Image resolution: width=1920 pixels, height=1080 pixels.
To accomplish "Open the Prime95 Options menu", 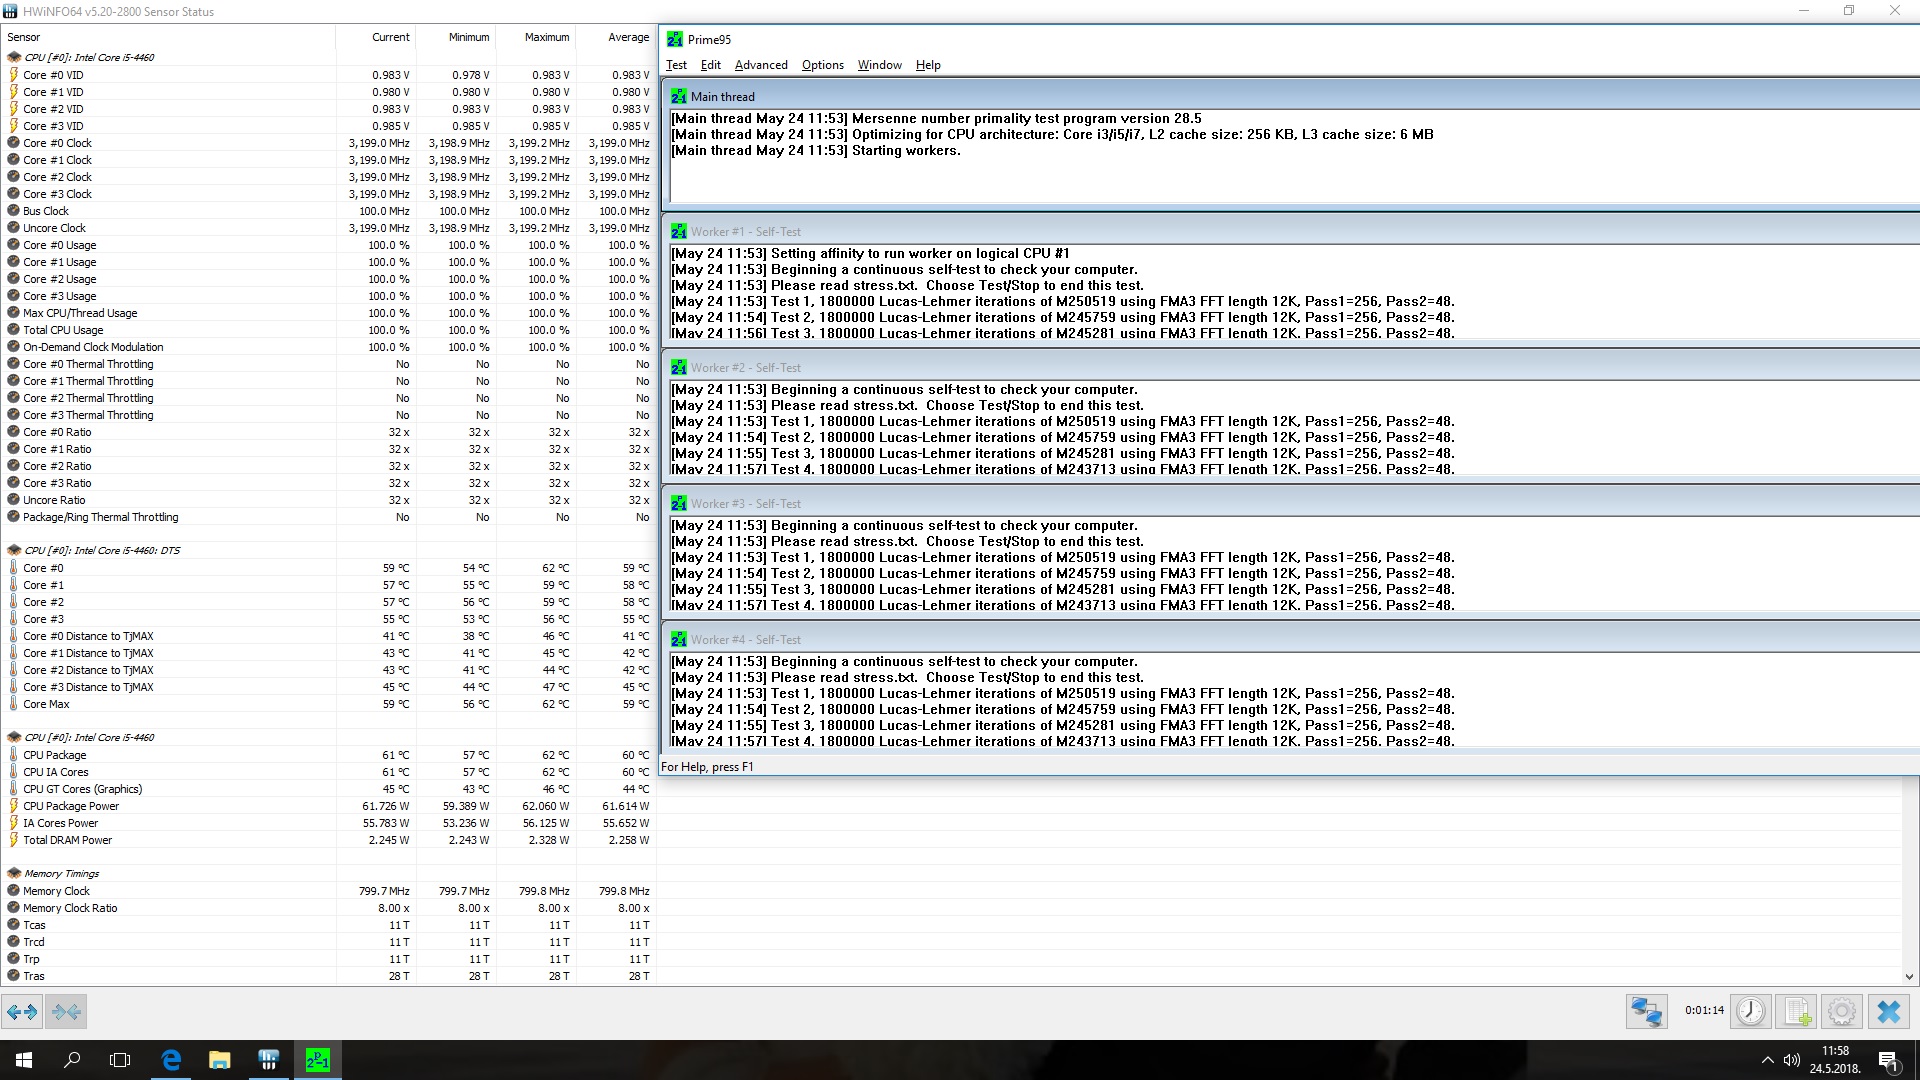I will click(823, 65).
